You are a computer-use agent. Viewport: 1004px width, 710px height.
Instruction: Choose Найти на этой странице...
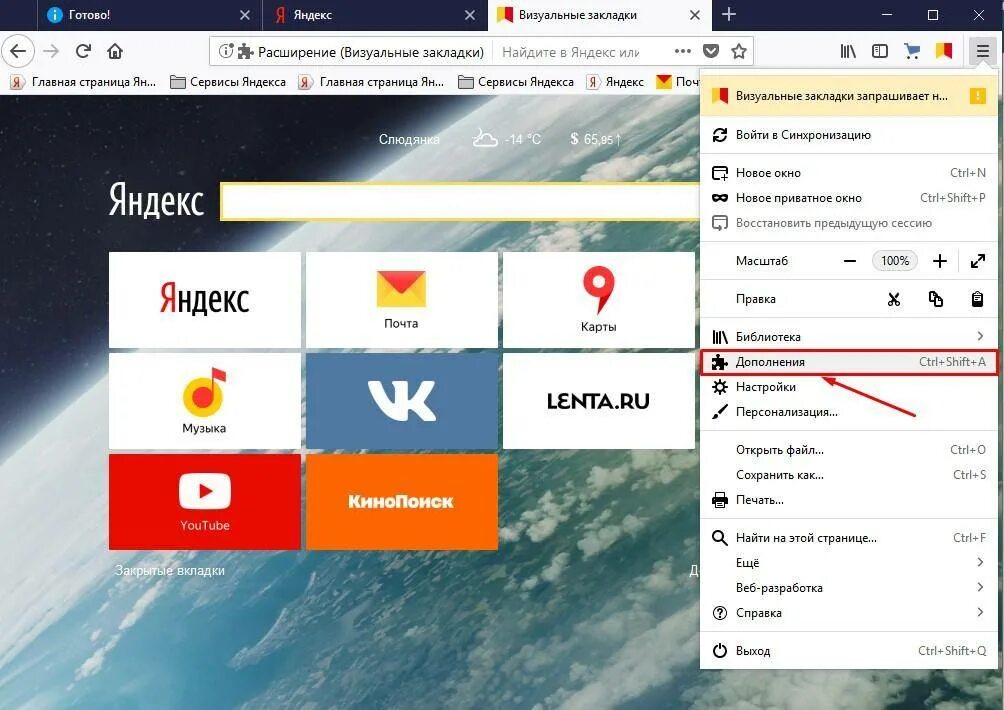click(849, 538)
